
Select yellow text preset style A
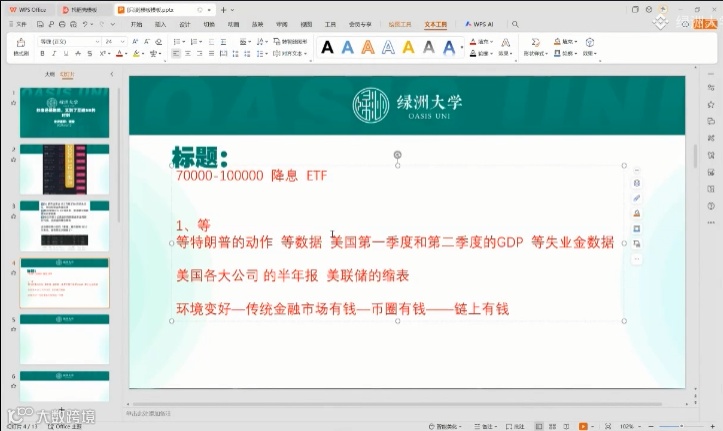pyautogui.click(x=409, y=47)
